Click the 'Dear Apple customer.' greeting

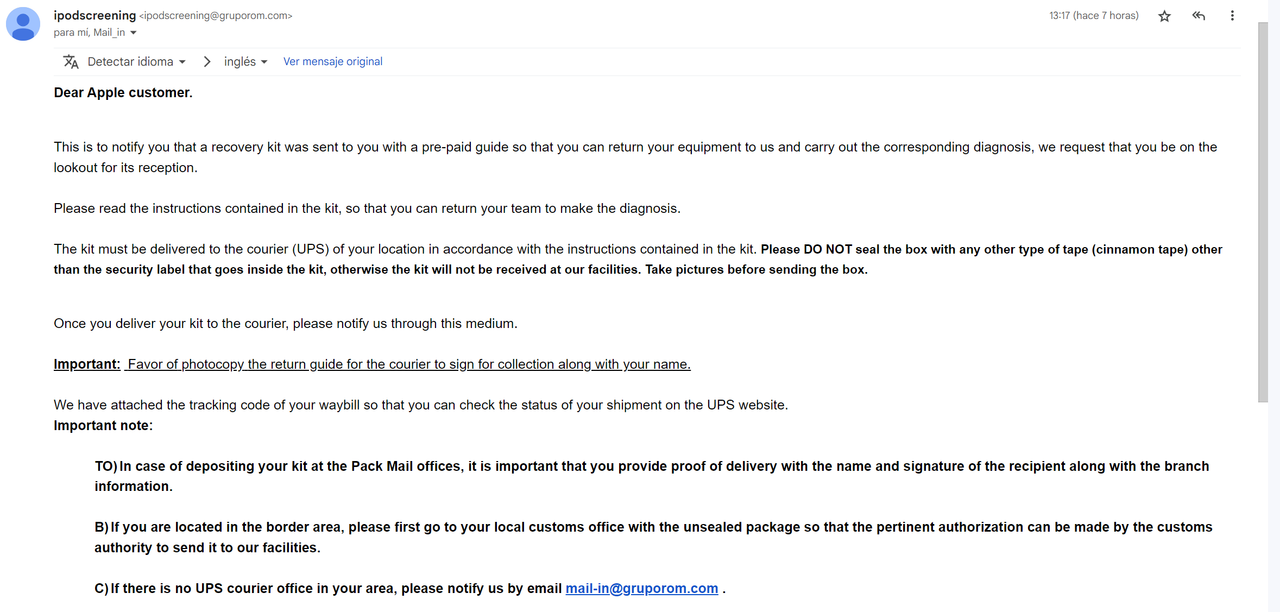tap(123, 92)
